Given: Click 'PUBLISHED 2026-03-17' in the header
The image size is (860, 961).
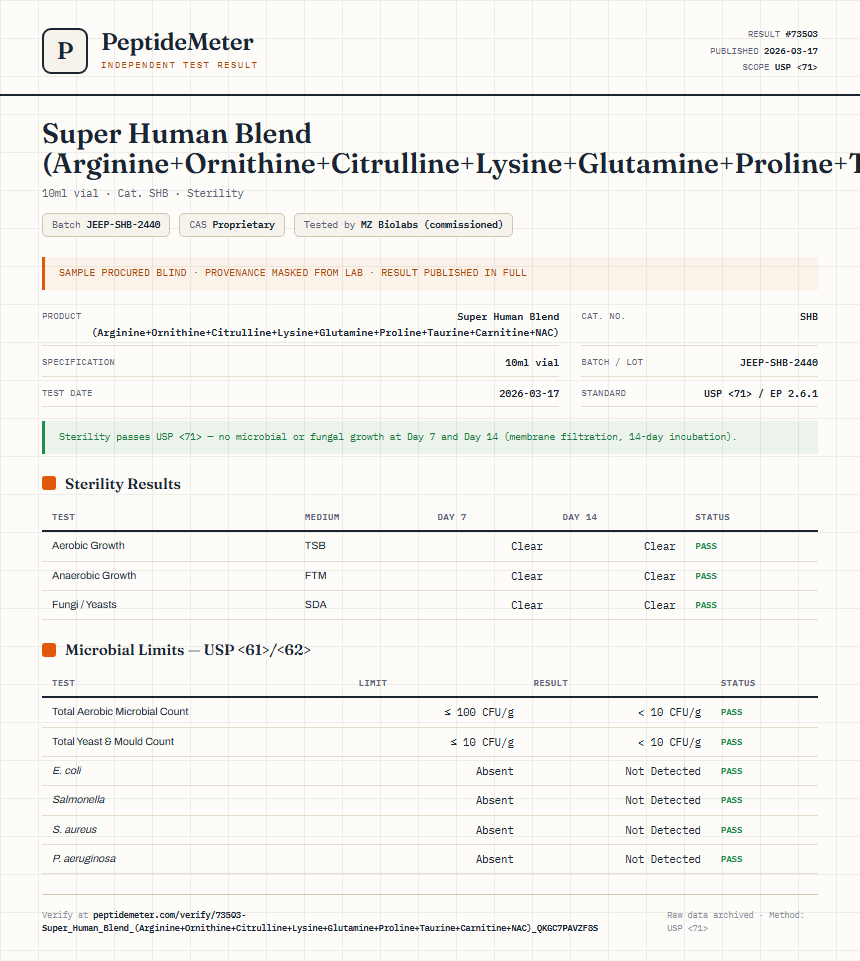Looking at the screenshot, I should click(764, 51).
